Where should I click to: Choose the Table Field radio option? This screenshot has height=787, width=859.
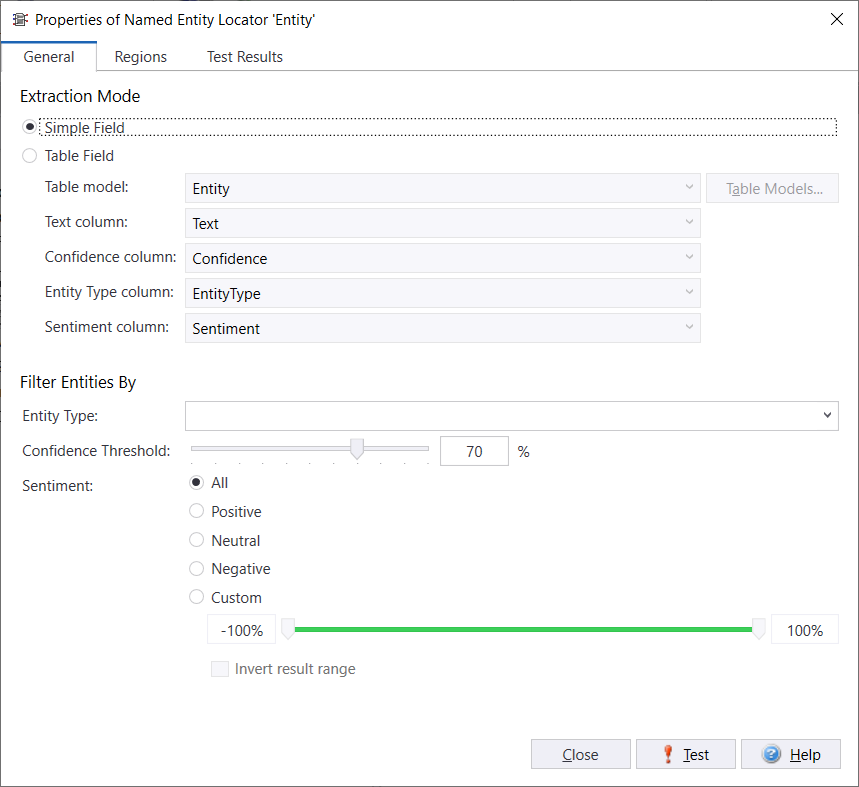click(x=29, y=156)
